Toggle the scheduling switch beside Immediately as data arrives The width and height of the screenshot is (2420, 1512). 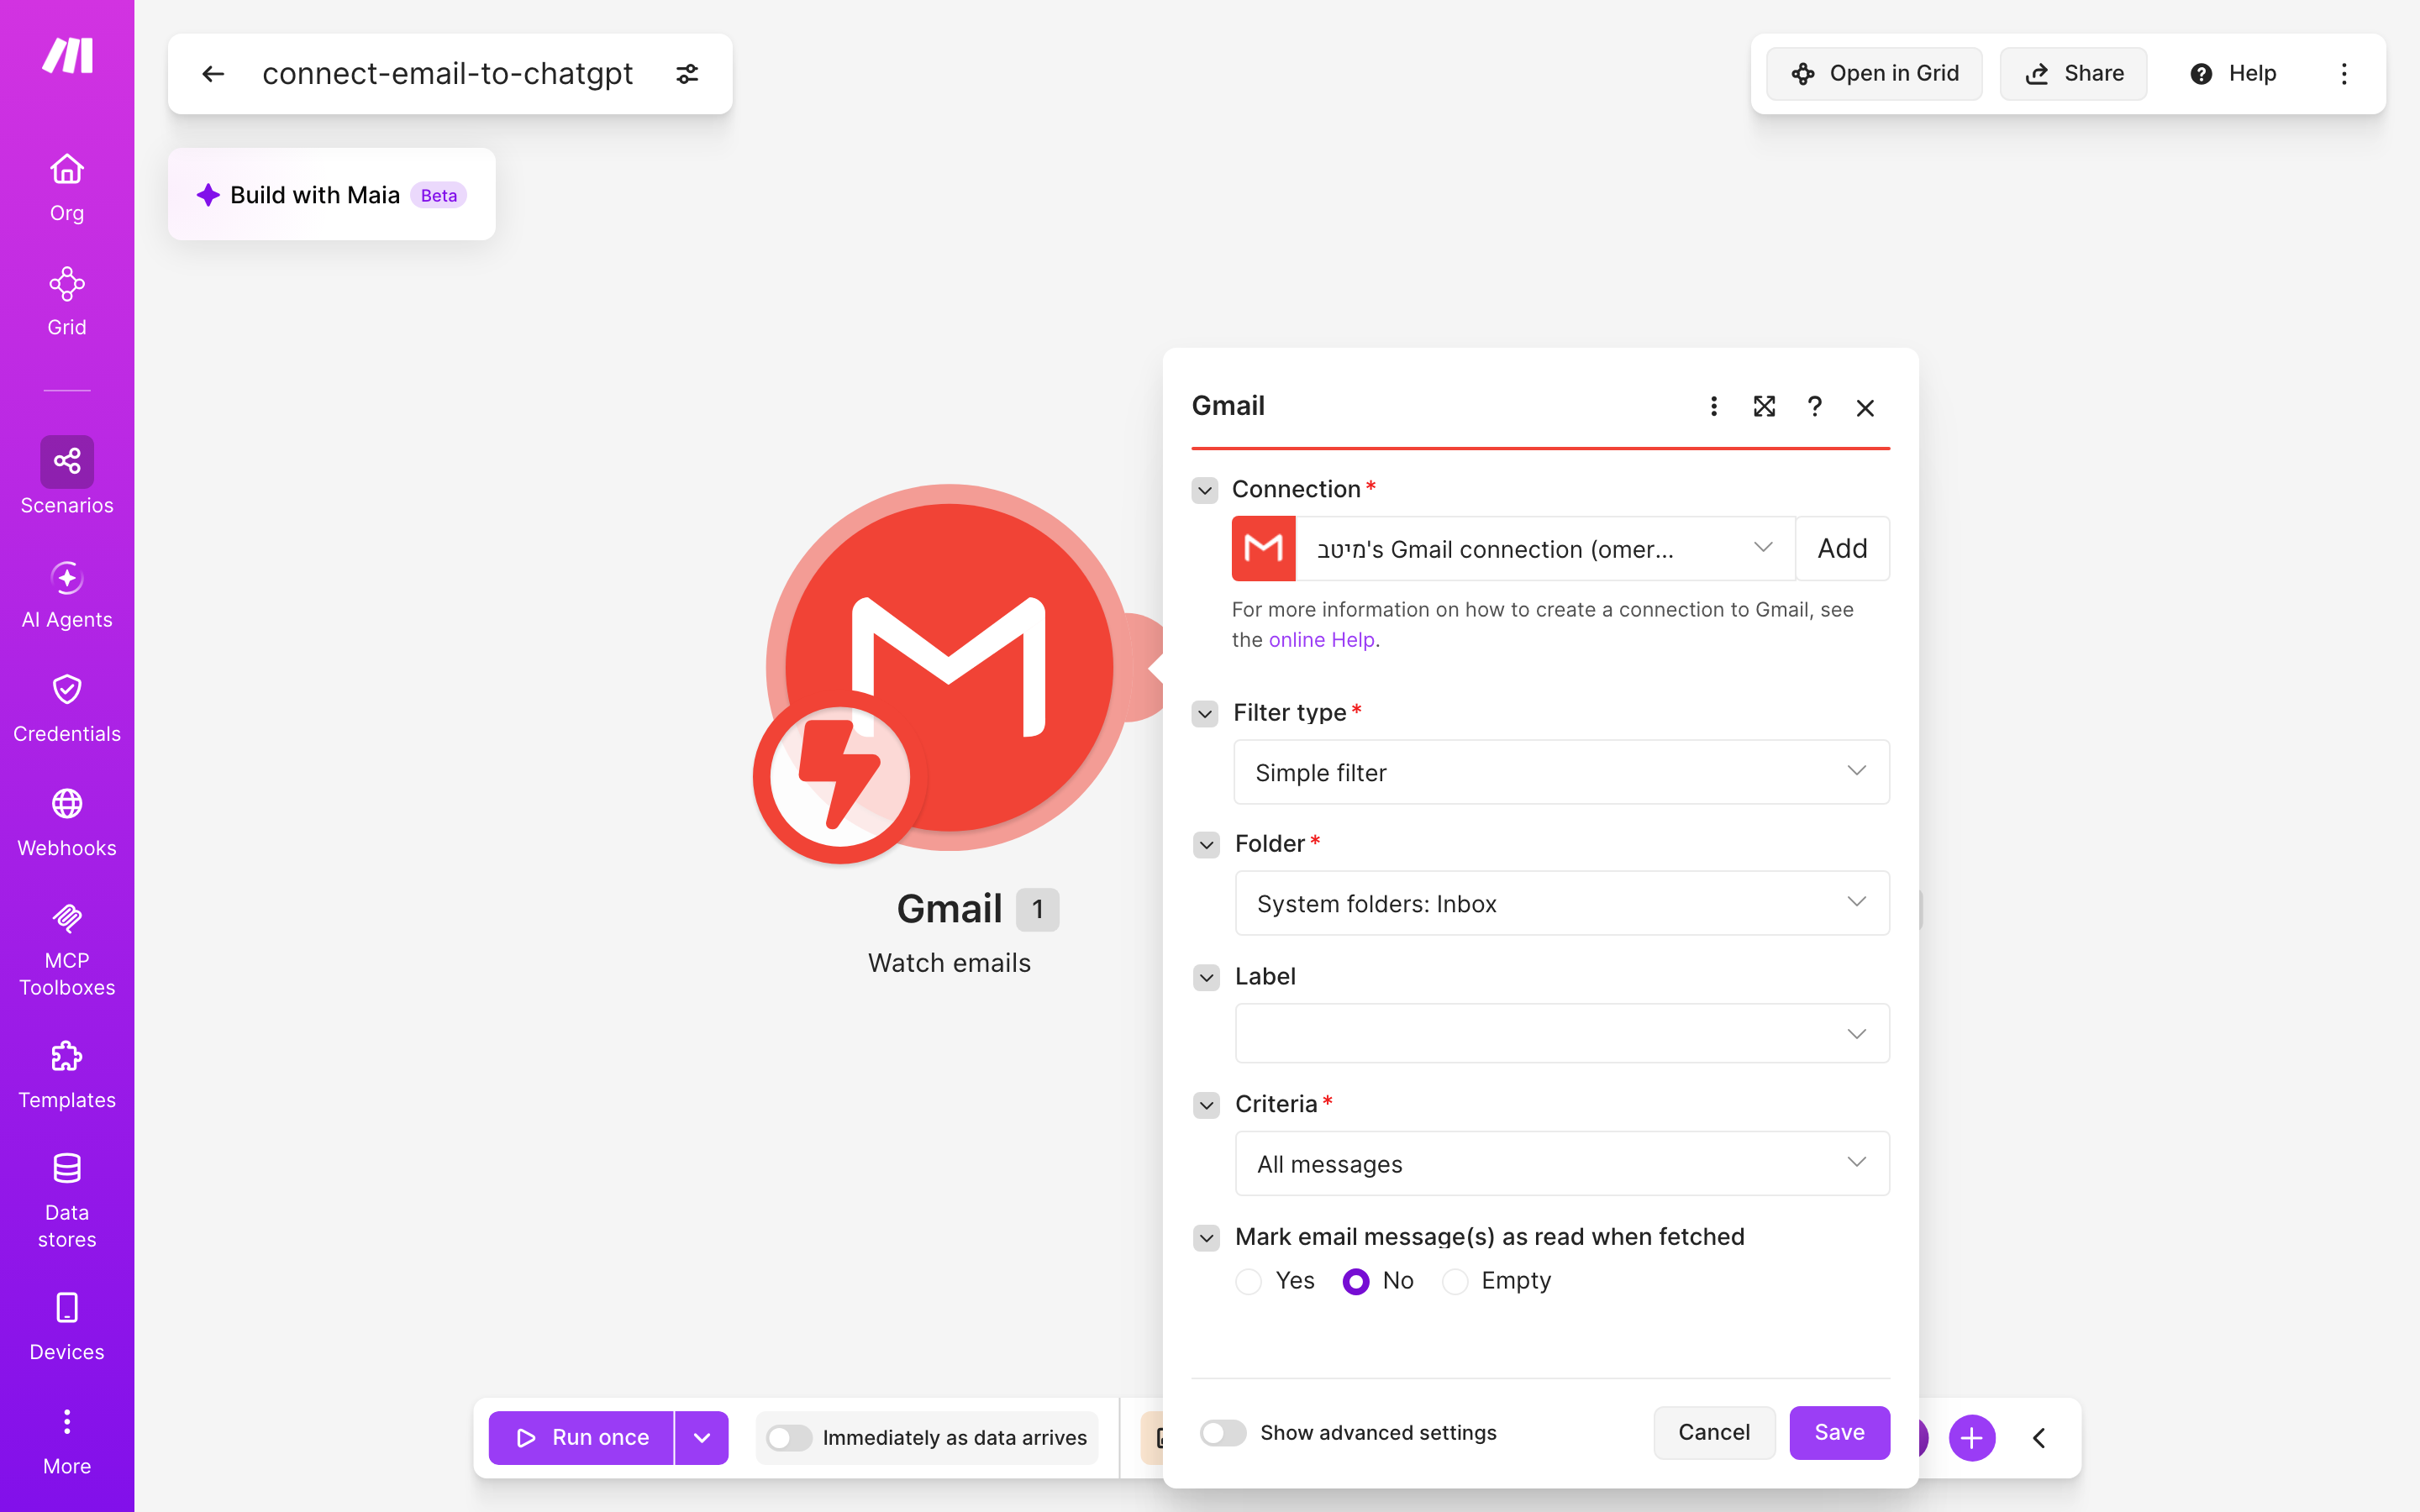tap(789, 1438)
